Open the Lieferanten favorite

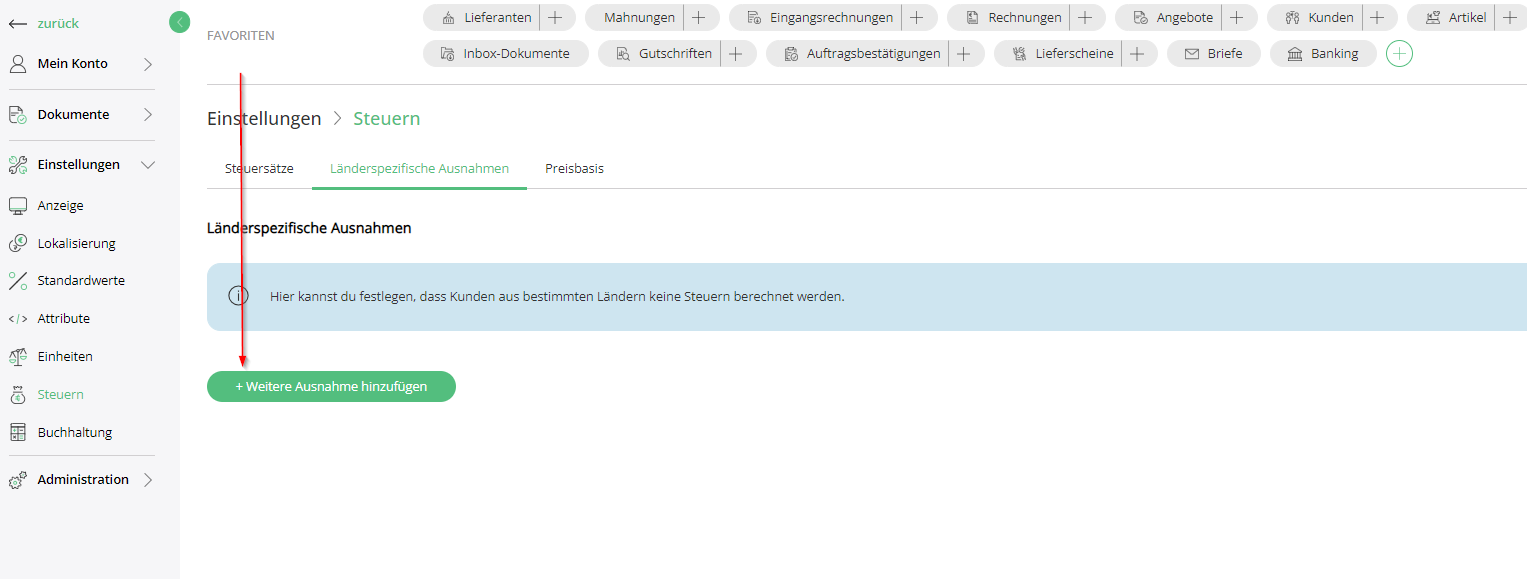tap(486, 17)
